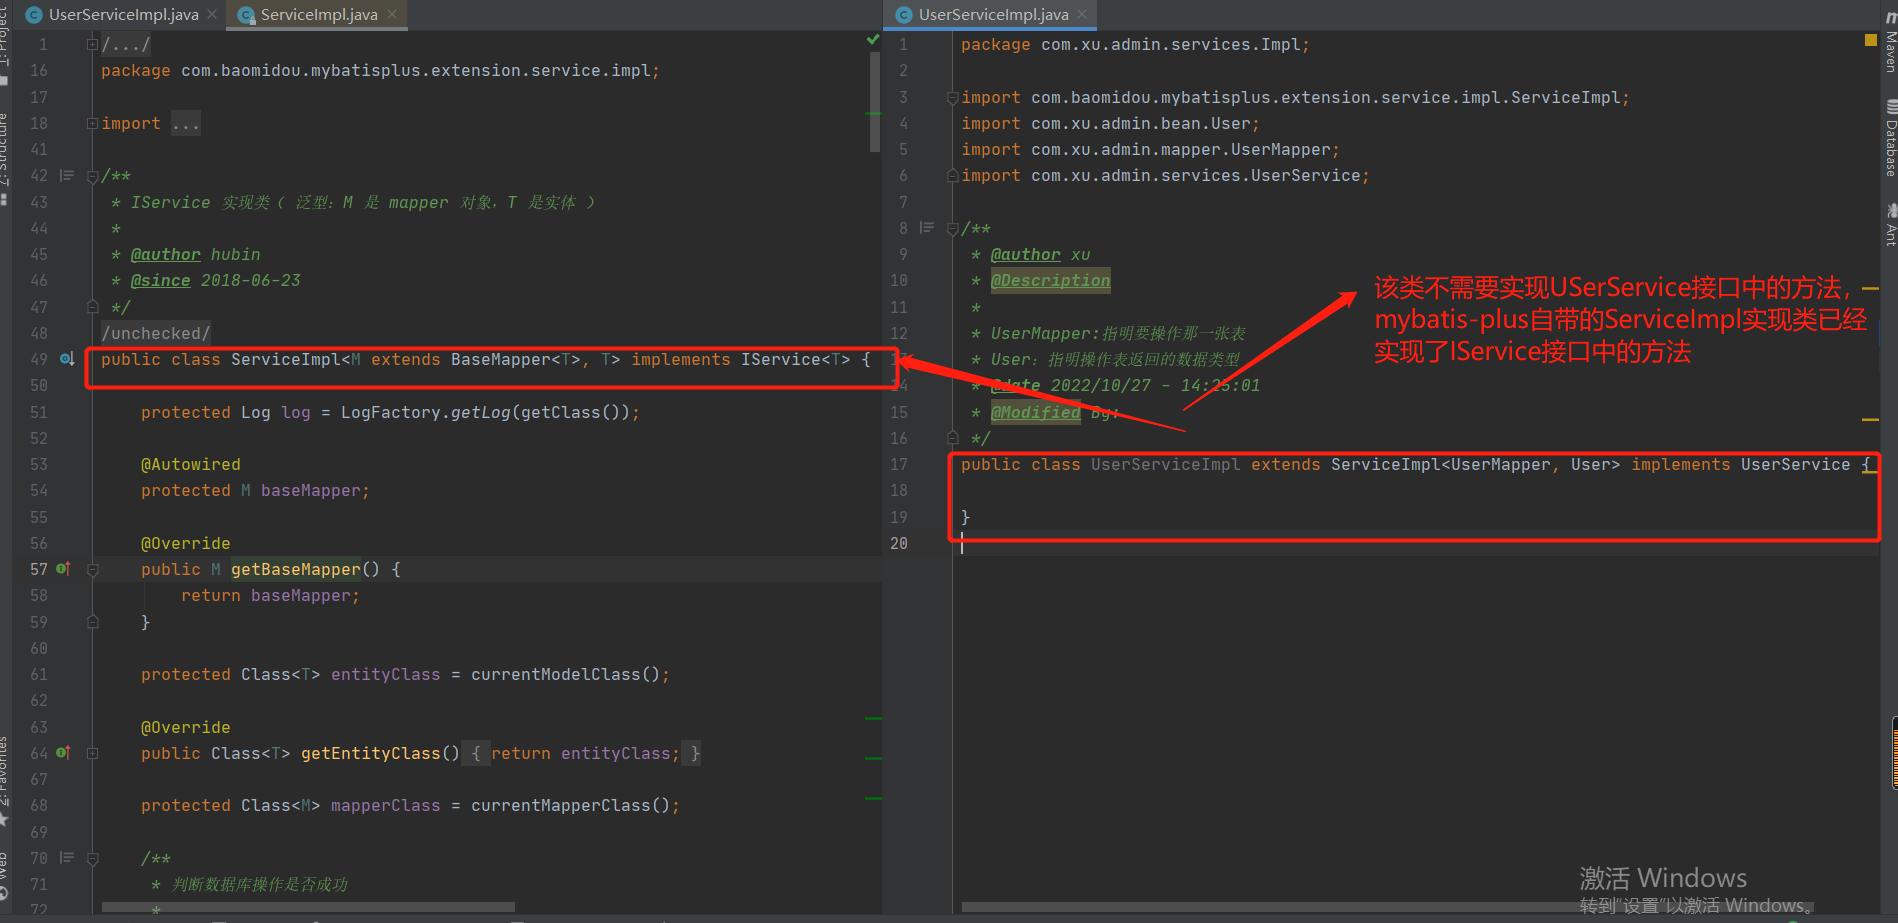Click 'LogFactory' on line 51
The image size is (1898, 923).
pyautogui.click(x=390, y=412)
